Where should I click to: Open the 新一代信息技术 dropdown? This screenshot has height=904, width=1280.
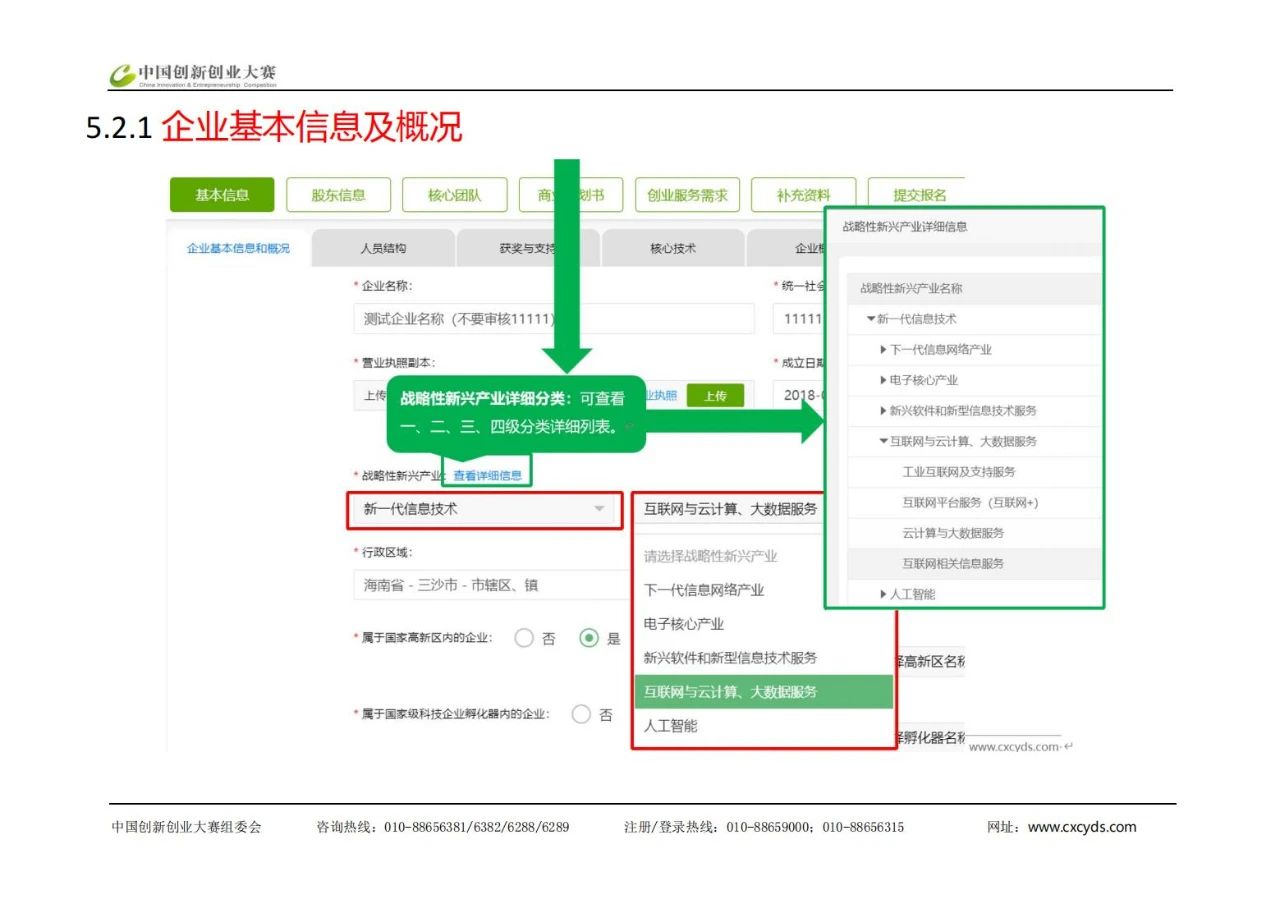tap(485, 509)
